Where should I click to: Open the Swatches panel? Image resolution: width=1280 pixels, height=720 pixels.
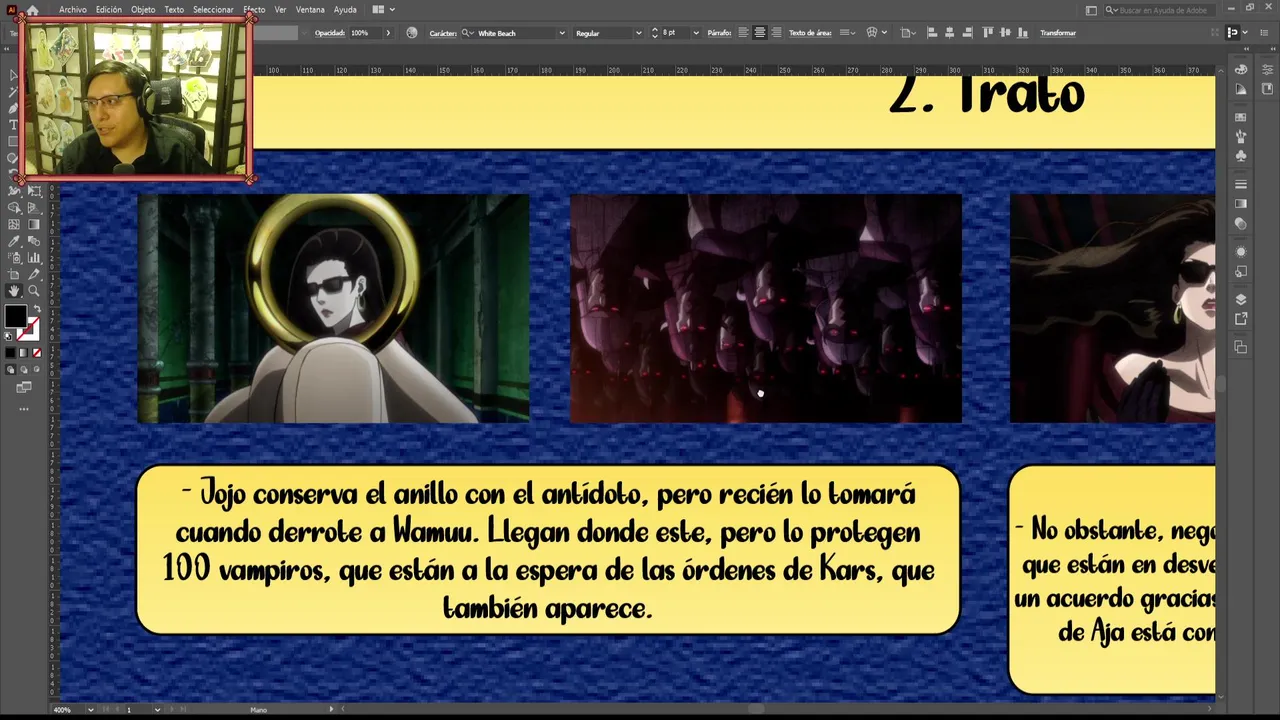1241,117
